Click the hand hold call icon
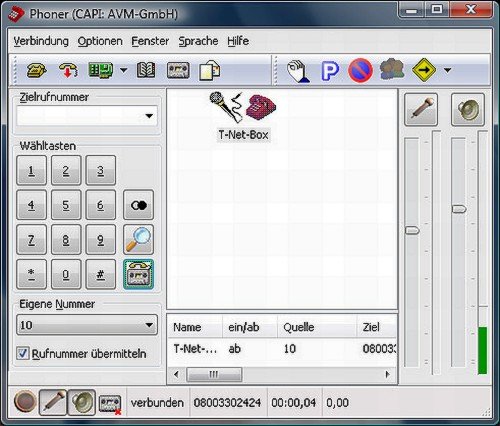The image size is (500, 426). tap(298, 71)
